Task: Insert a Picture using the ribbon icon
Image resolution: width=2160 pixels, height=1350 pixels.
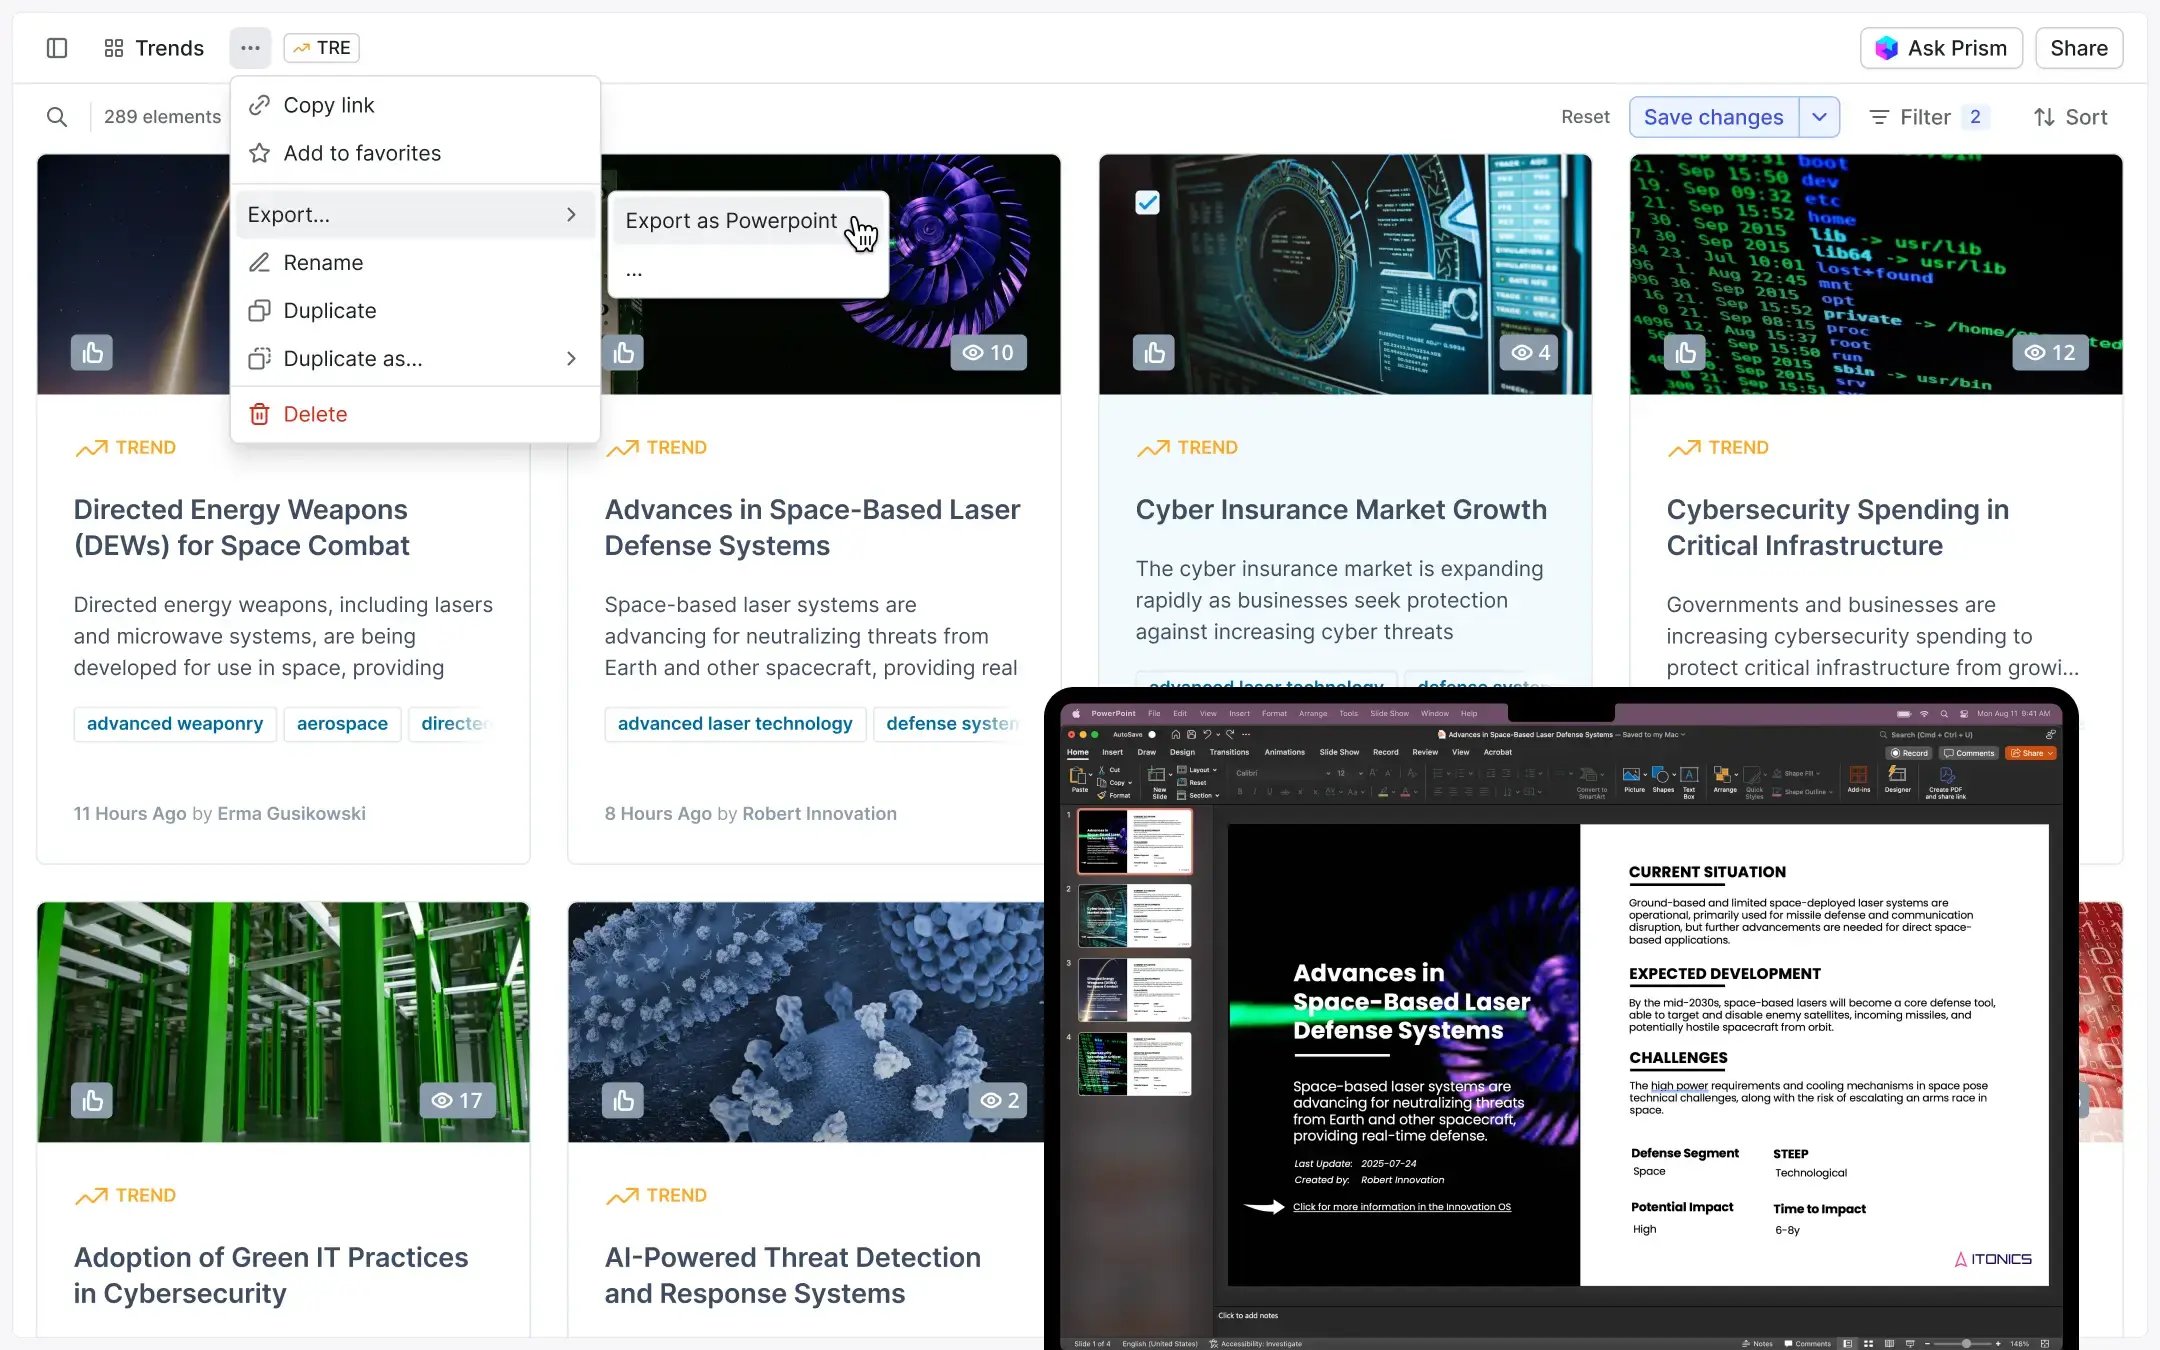Action: pyautogui.click(x=1633, y=774)
